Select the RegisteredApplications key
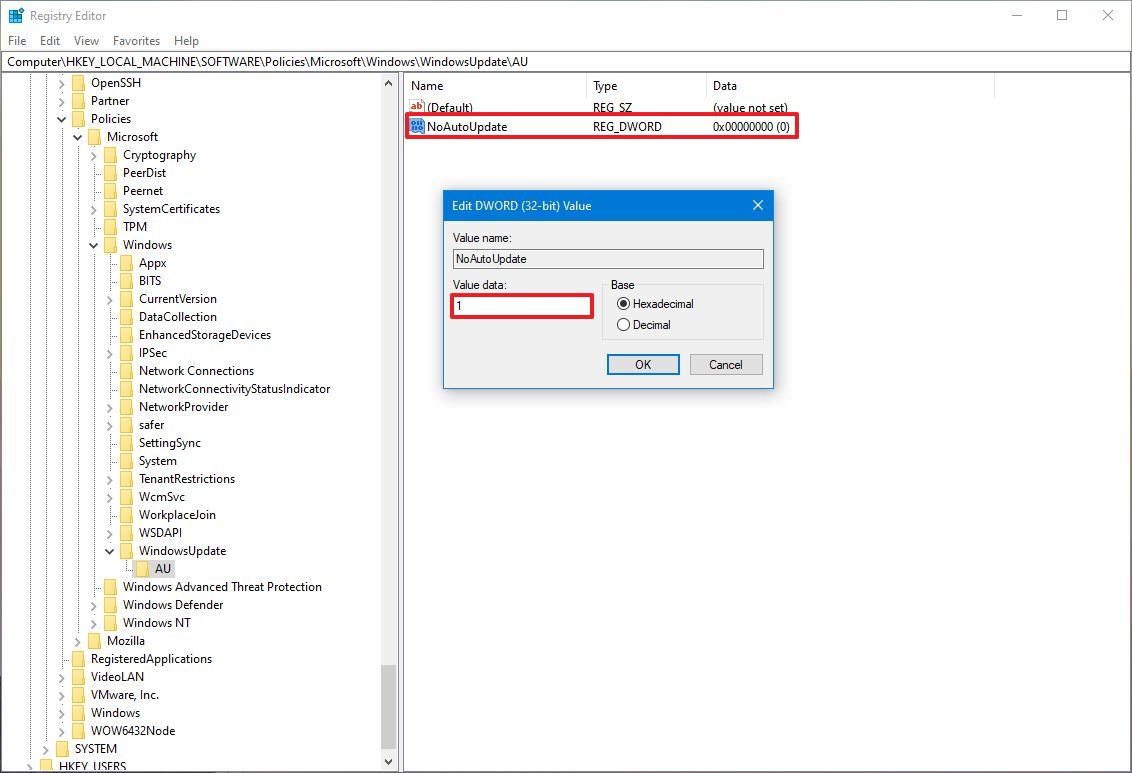The height and width of the screenshot is (773, 1132). (152, 659)
